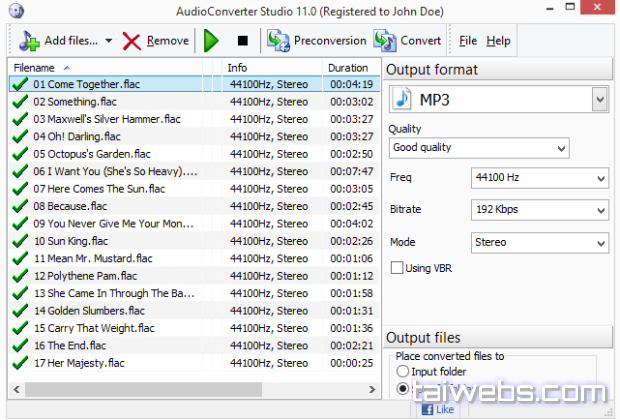620x420 pixels.
Task: Open the Bitrate 192 Kbps dropdown
Action: (x=600, y=211)
